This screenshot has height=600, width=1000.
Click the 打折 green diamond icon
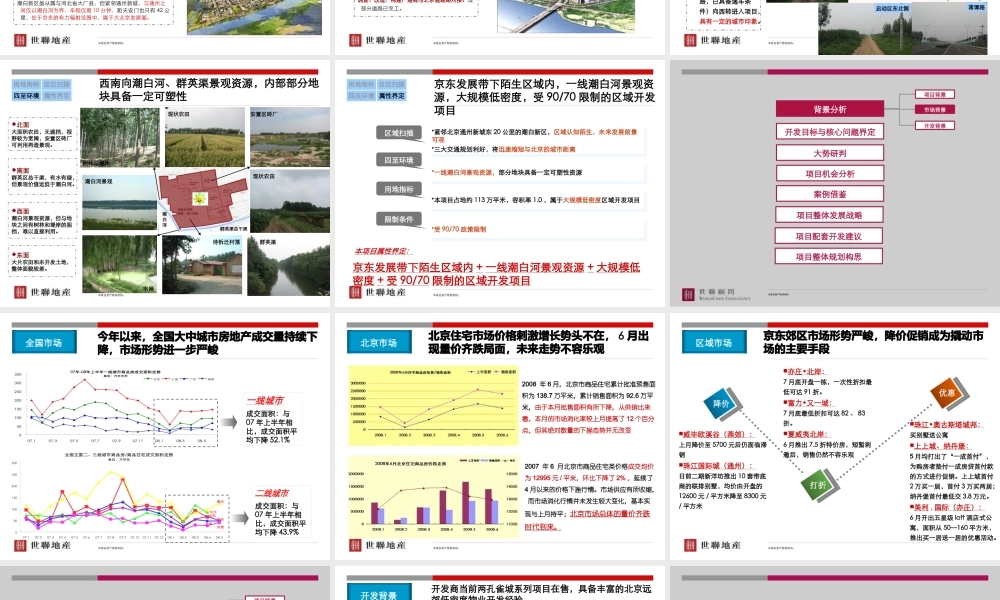818,485
